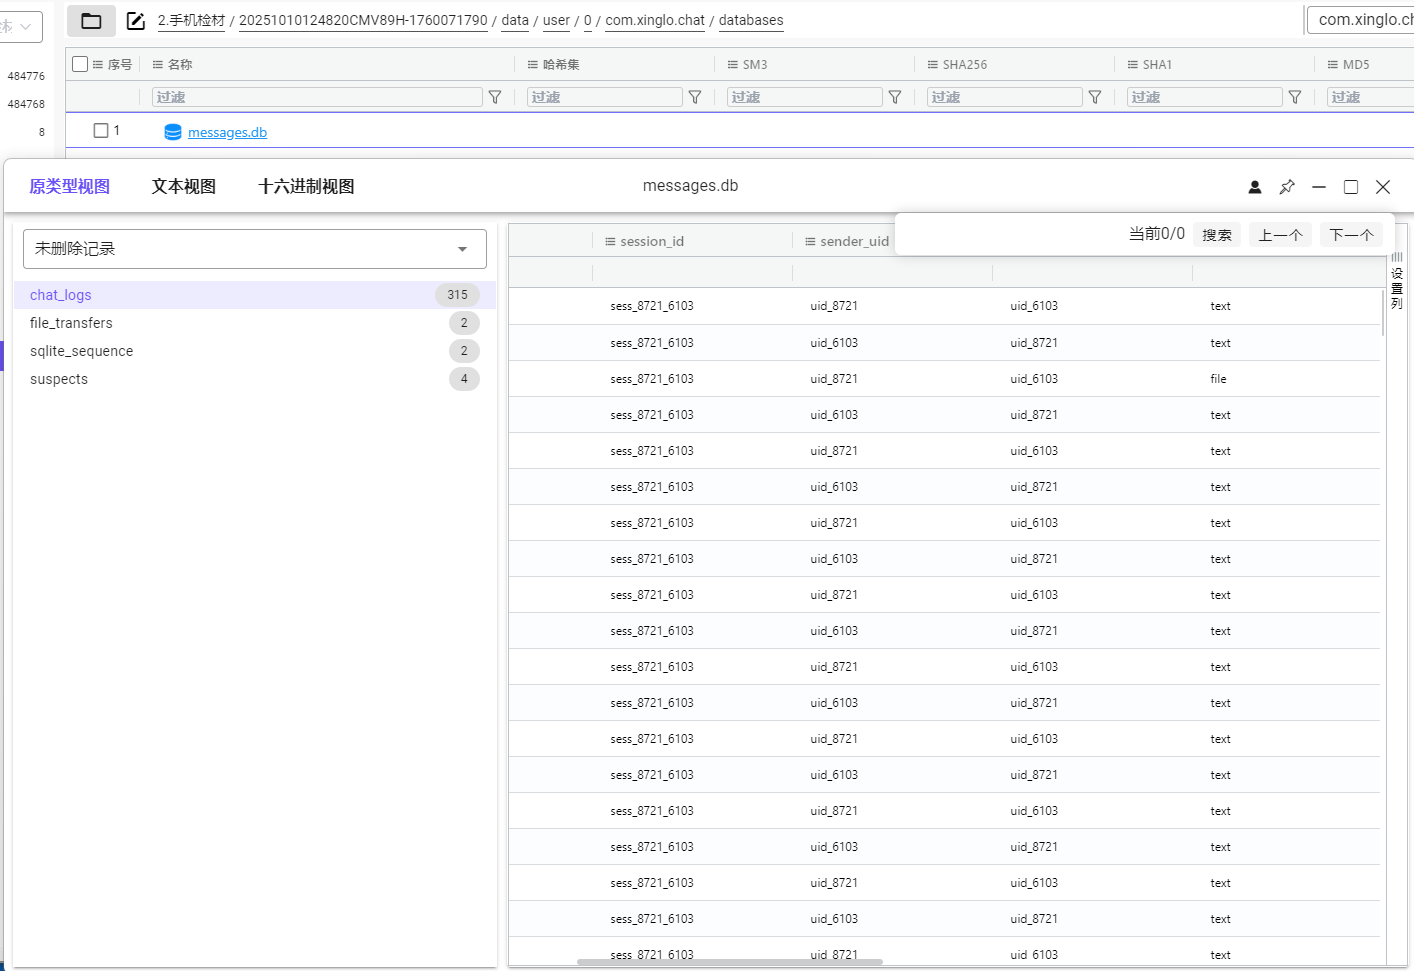Switch to the 文本视图 tab
This screenshot has width=1414, height=971.
(x=184, y=187)
